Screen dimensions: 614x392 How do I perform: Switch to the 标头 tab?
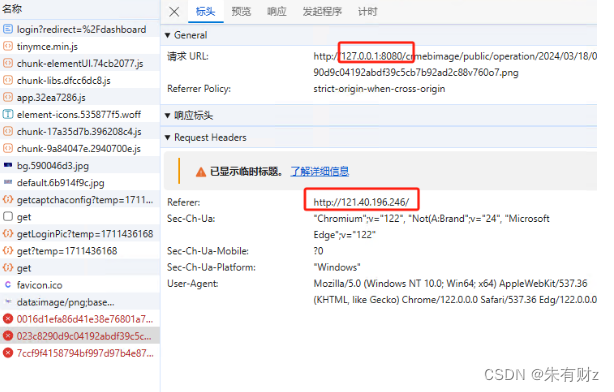pyautogui.click(x=206, y=12)
